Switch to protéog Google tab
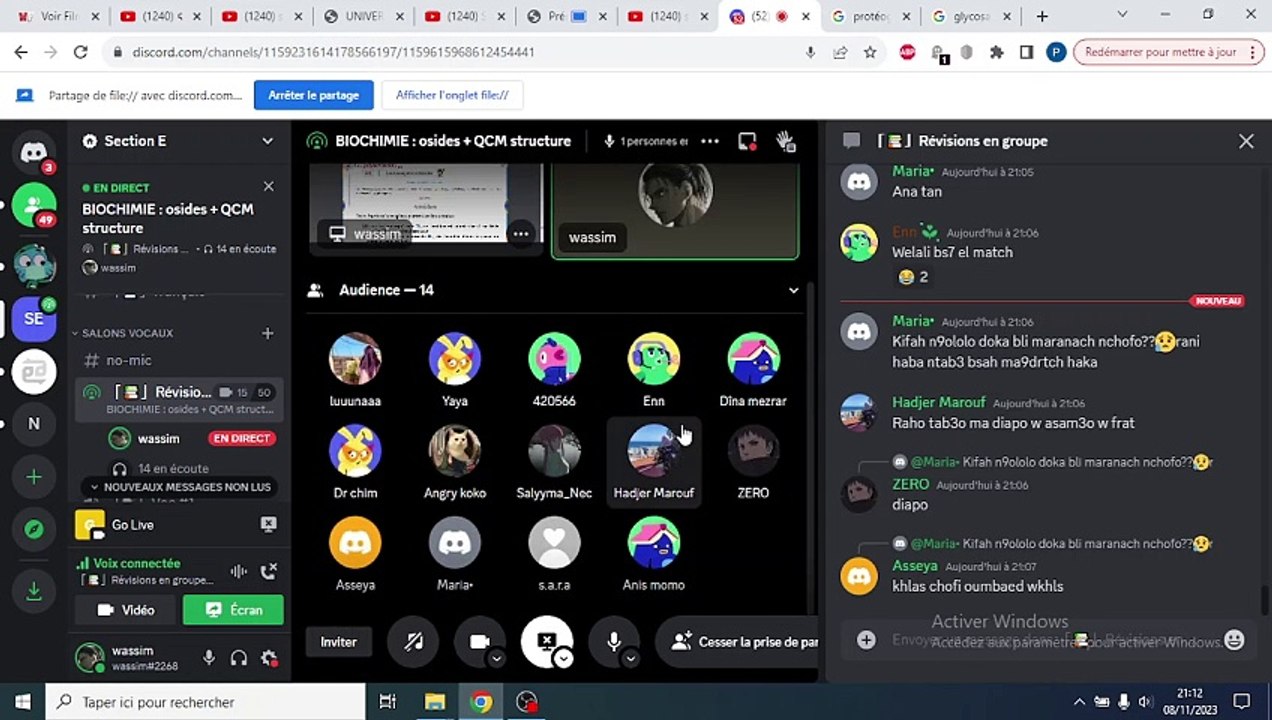The image size is (1272, 720). tap(870, 16)
